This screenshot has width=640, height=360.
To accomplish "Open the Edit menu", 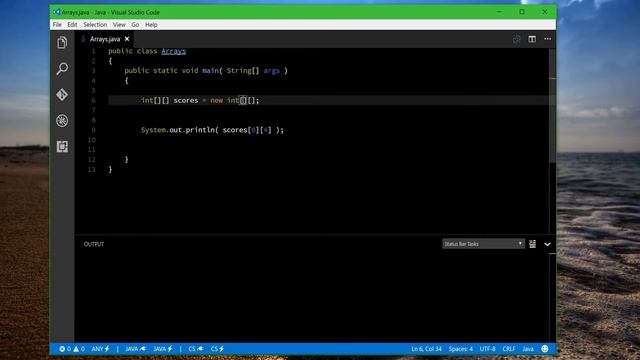I will [72, 25].
